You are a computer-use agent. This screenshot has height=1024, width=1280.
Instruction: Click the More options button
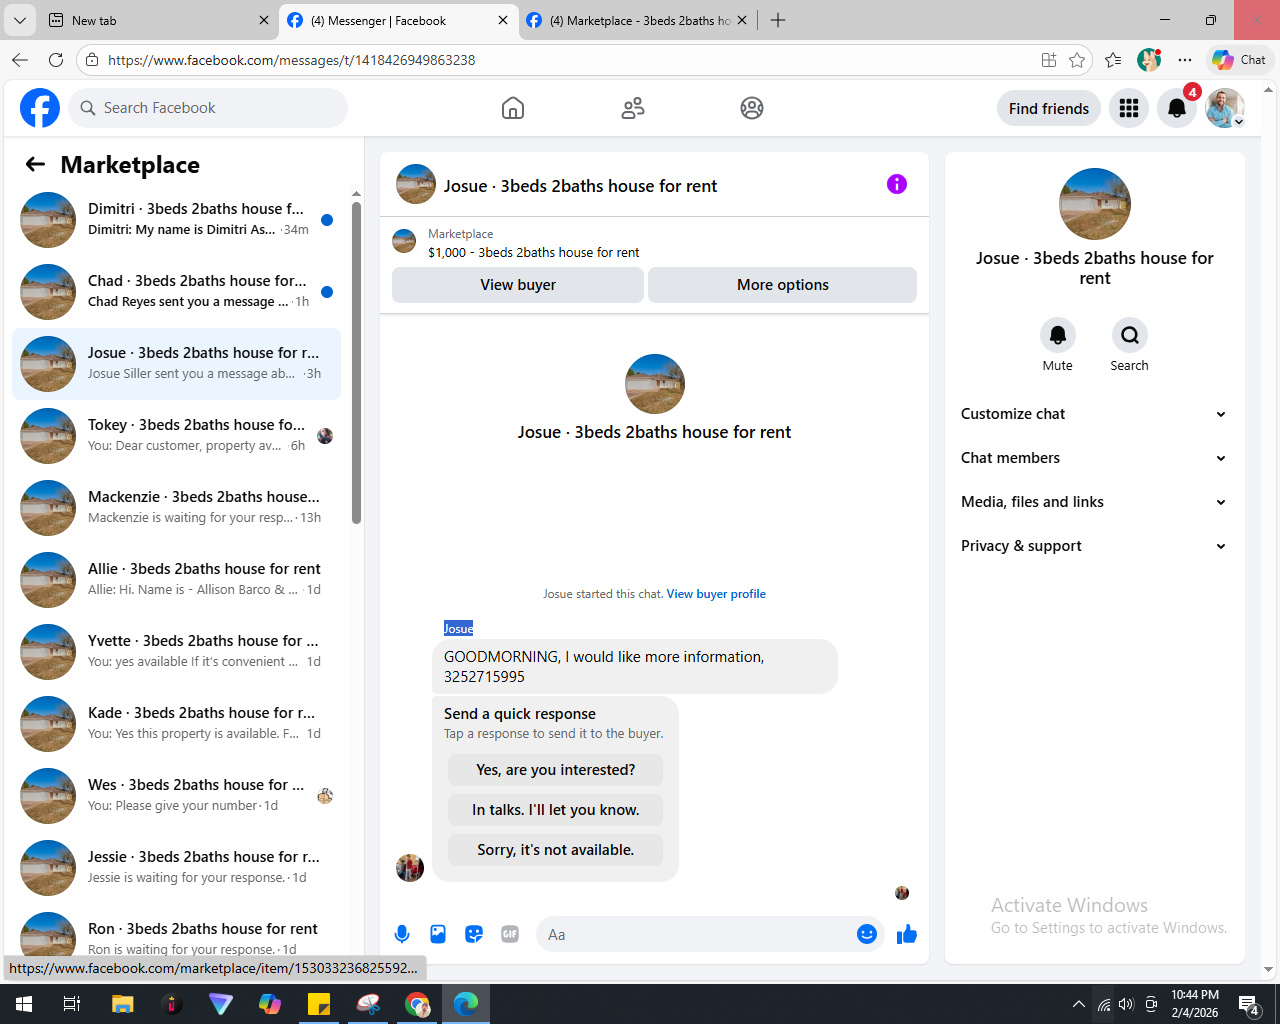(783, 285)
